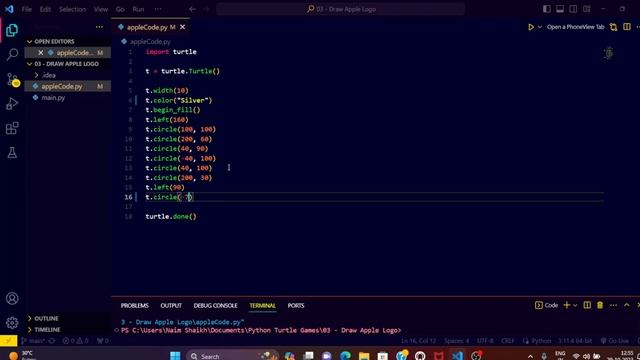Switch to the Problems panel tab
640x360 pixels.
pyautogui.click(x=134, y=305)
